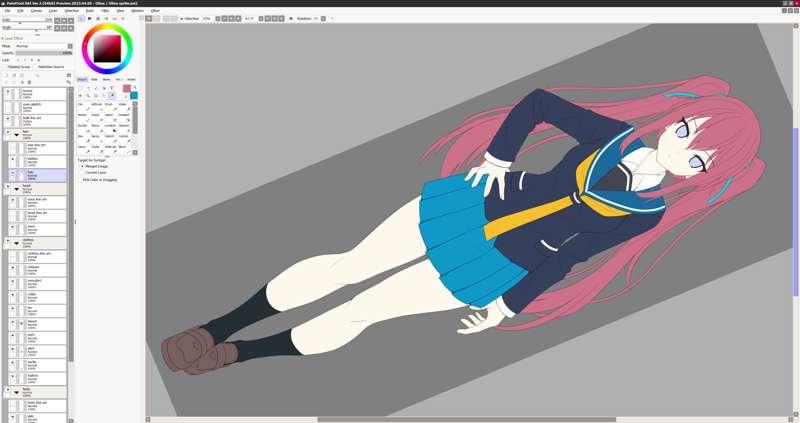
Task: Click the new layer folder icon
Action: [x=22, y=76]
